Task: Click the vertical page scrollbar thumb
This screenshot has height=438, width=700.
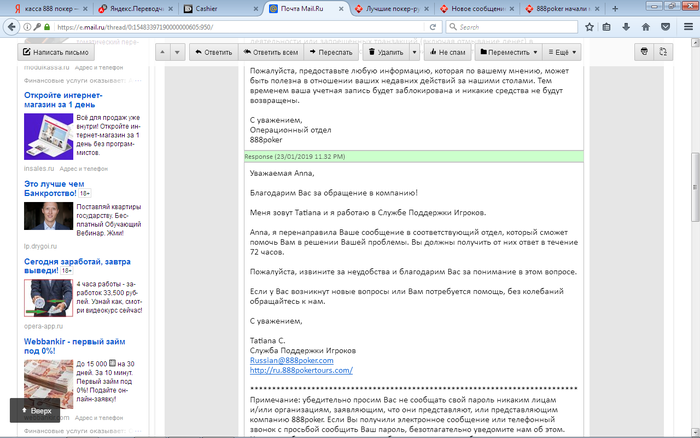Action: pyautogui.click(x=695, y=187)
